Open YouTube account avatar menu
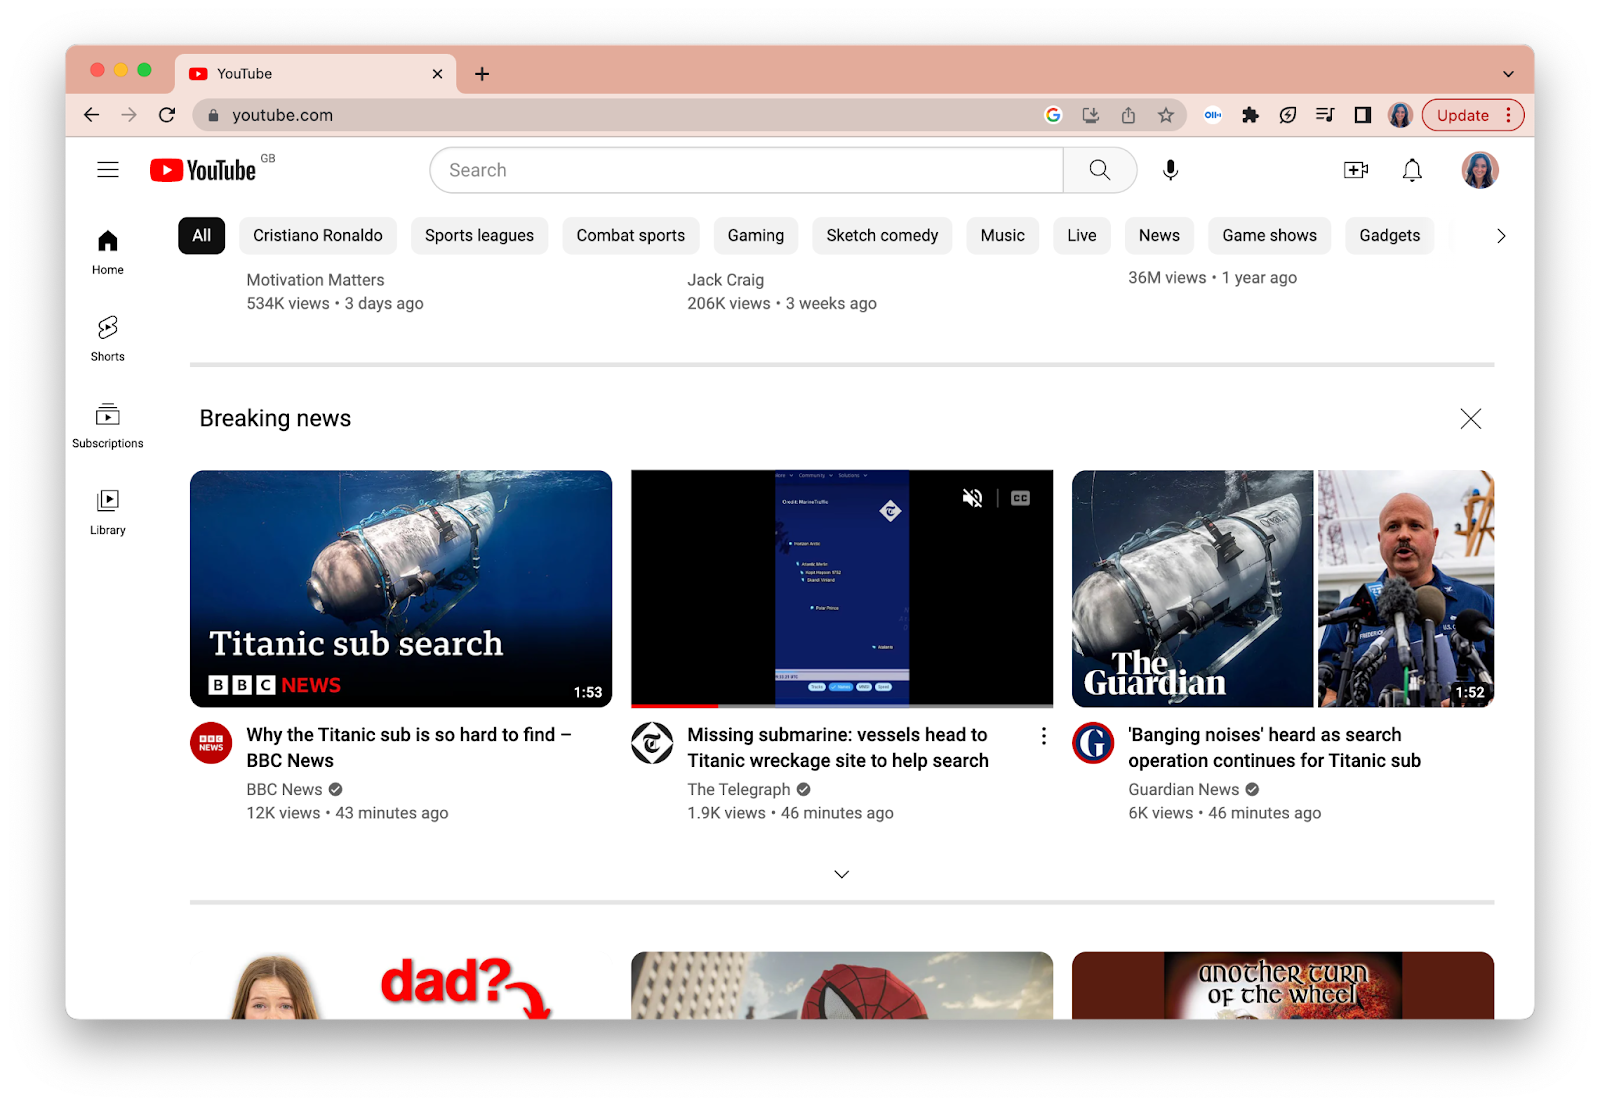The image size is (1600, 1106). 1480,170
